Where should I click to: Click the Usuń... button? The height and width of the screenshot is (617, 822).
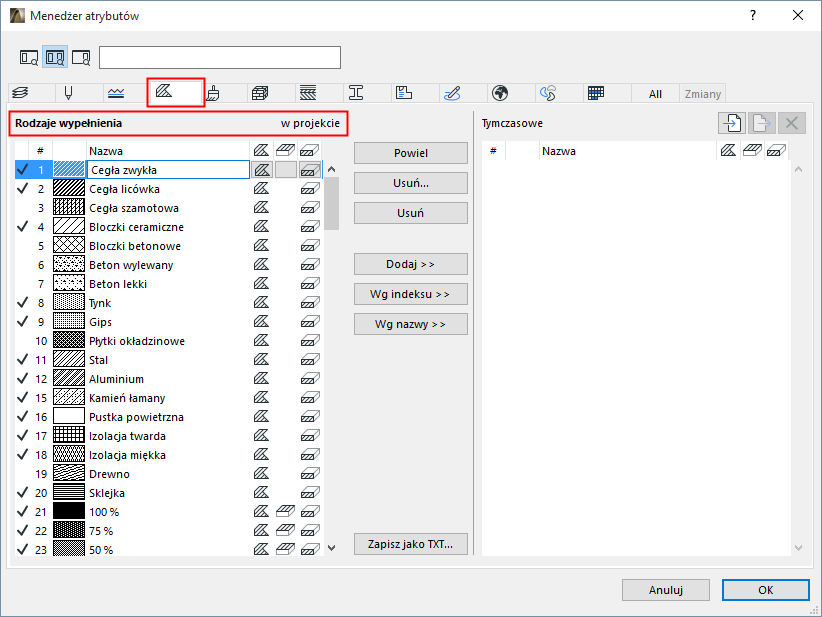tap(410, 183)
